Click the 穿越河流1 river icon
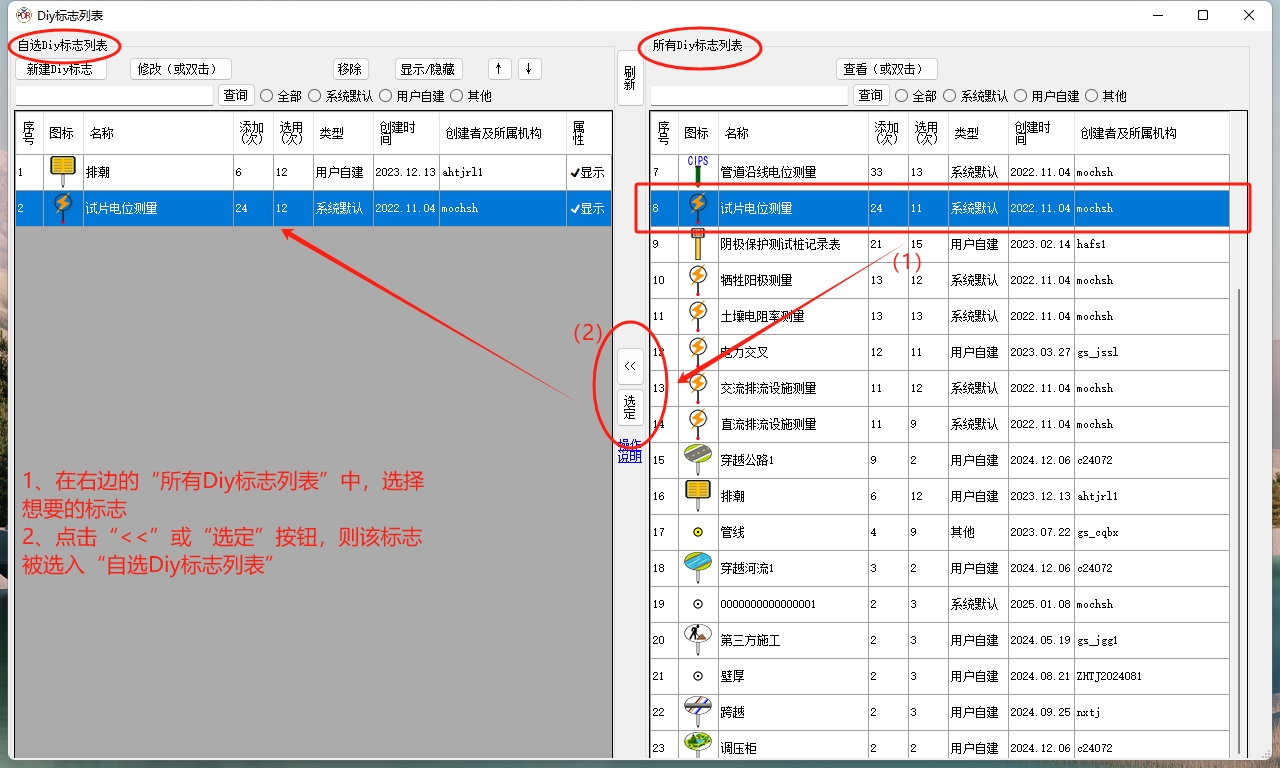1280x768 pixels. 697,568
